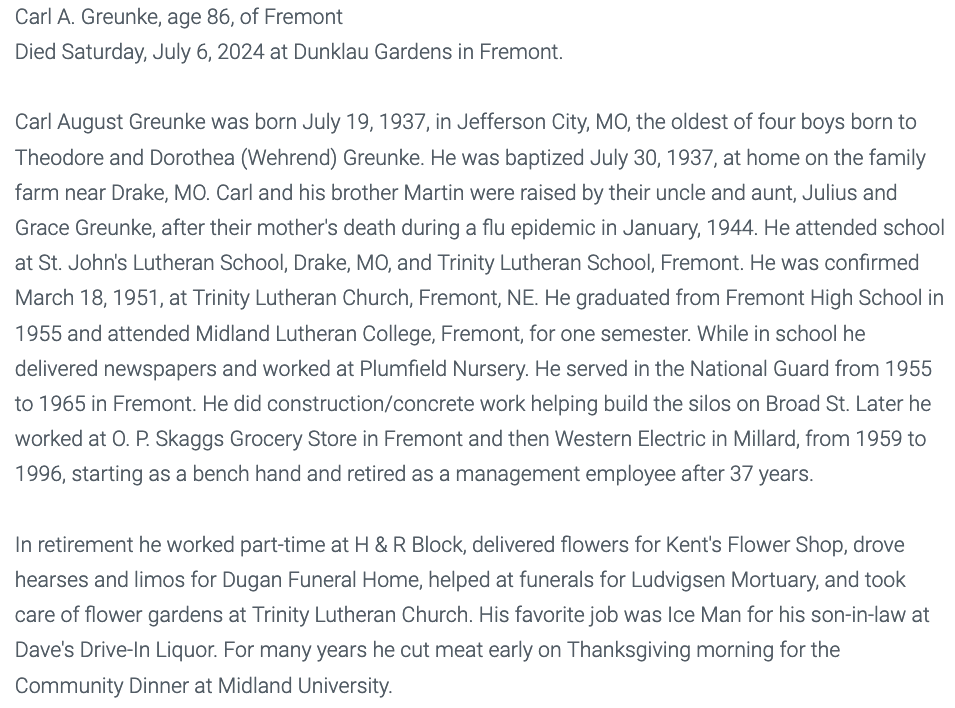Screen dimensions: 955x708
Task: Click the text Dave's Drive-In Liquor
Action: (x=115, y=650)
